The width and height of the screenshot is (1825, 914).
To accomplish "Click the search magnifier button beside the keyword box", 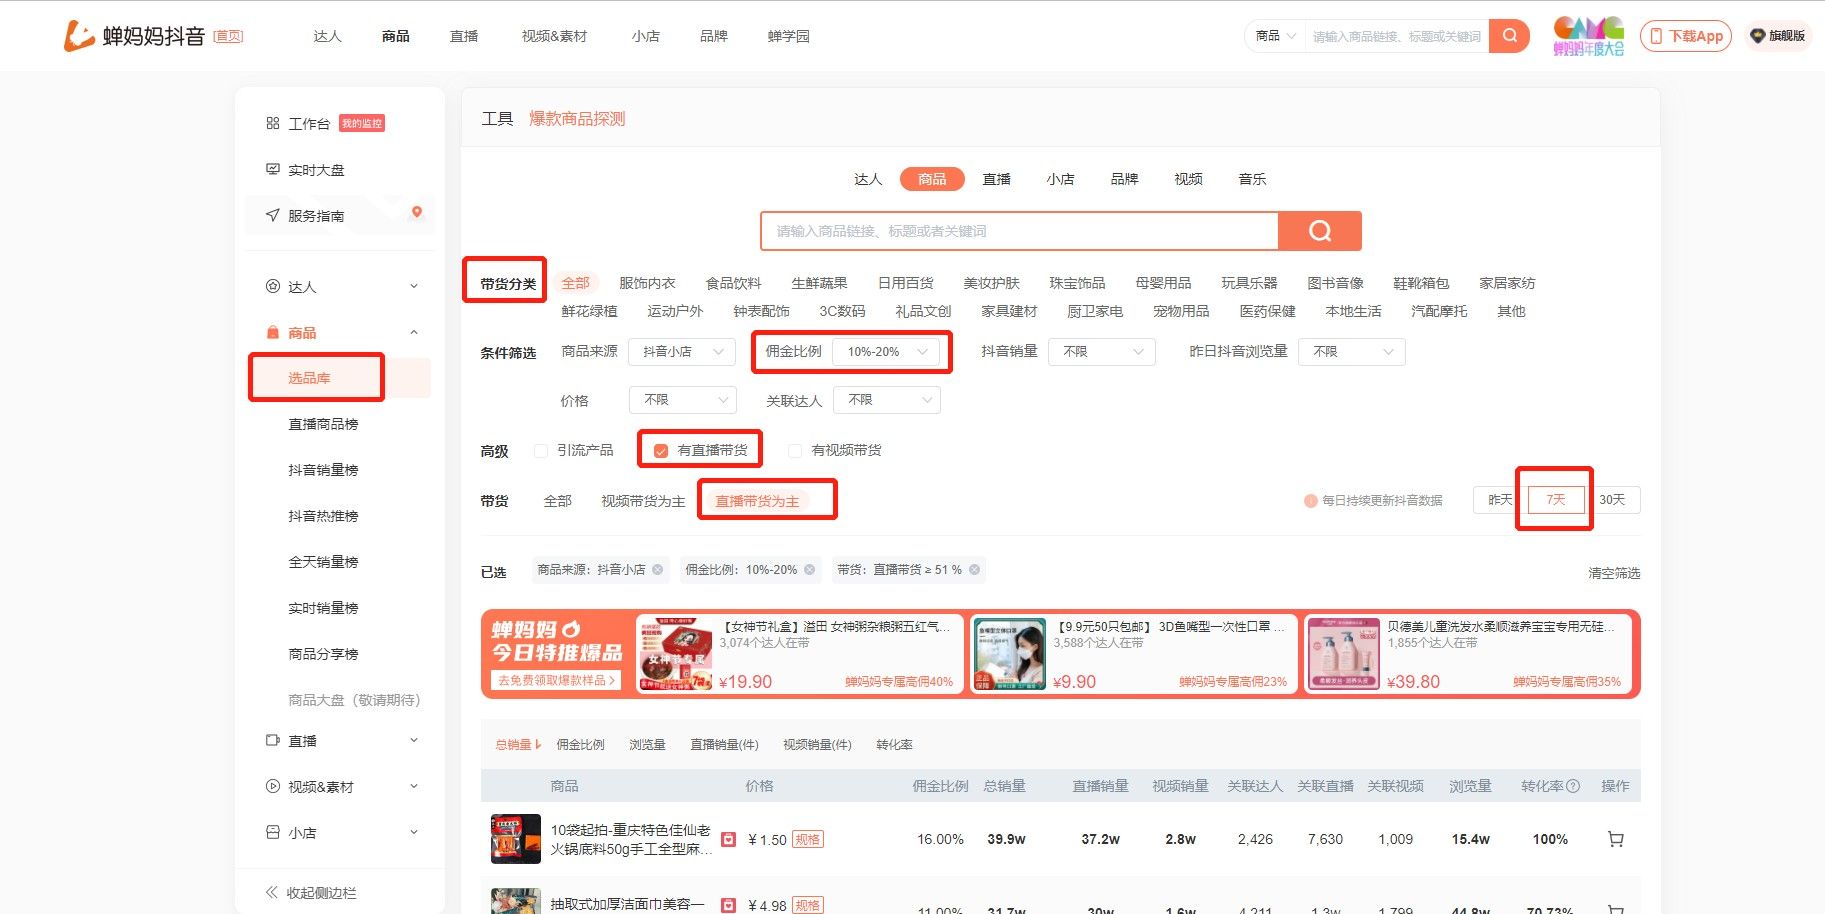I will (x=1509, y=35).
